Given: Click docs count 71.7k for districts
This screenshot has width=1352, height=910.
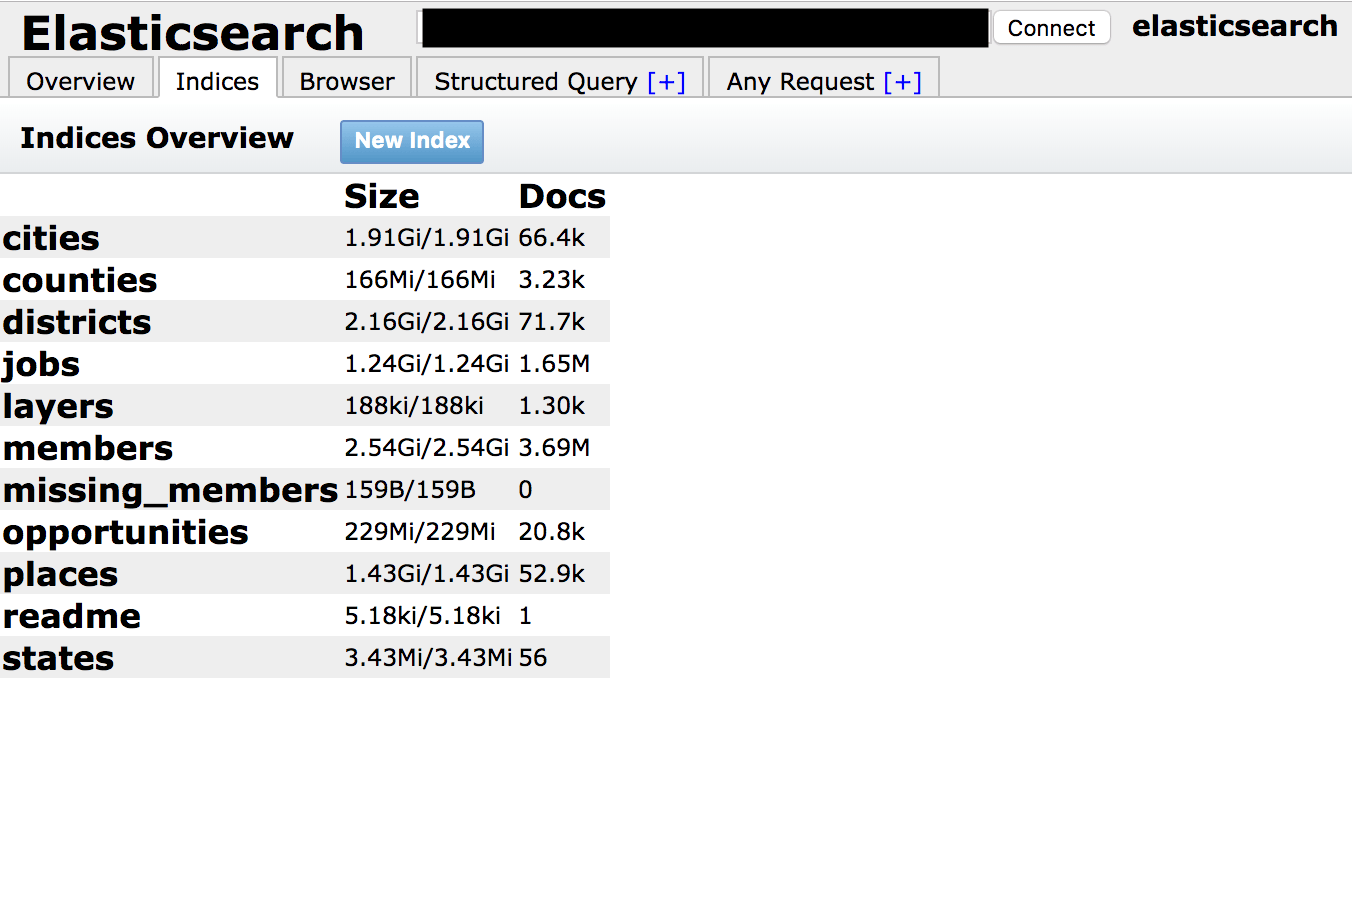Looking at the screenshot, I should coord(552,322).
